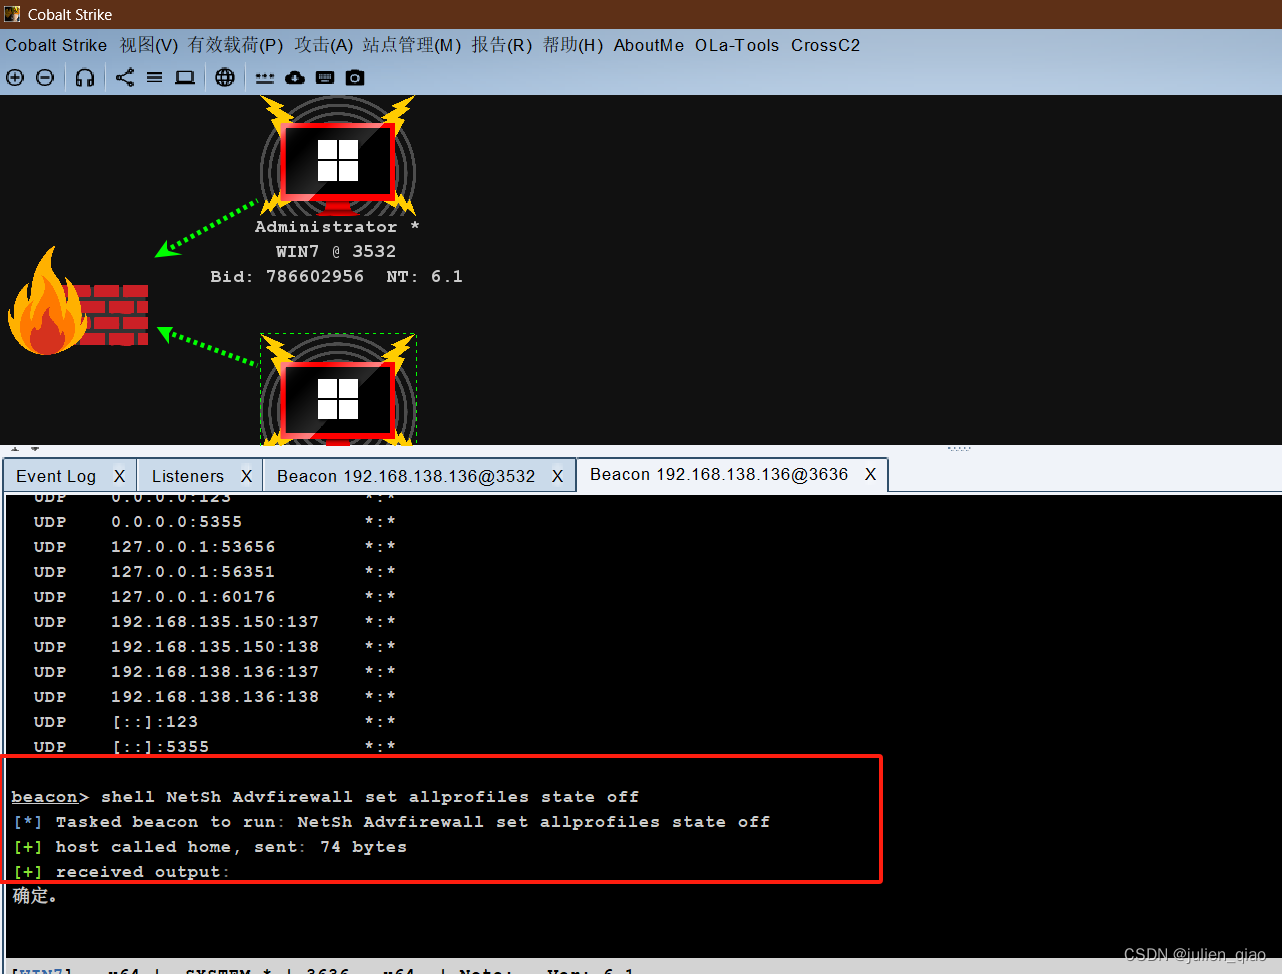Click the '确定。' output text

point(35,896)
